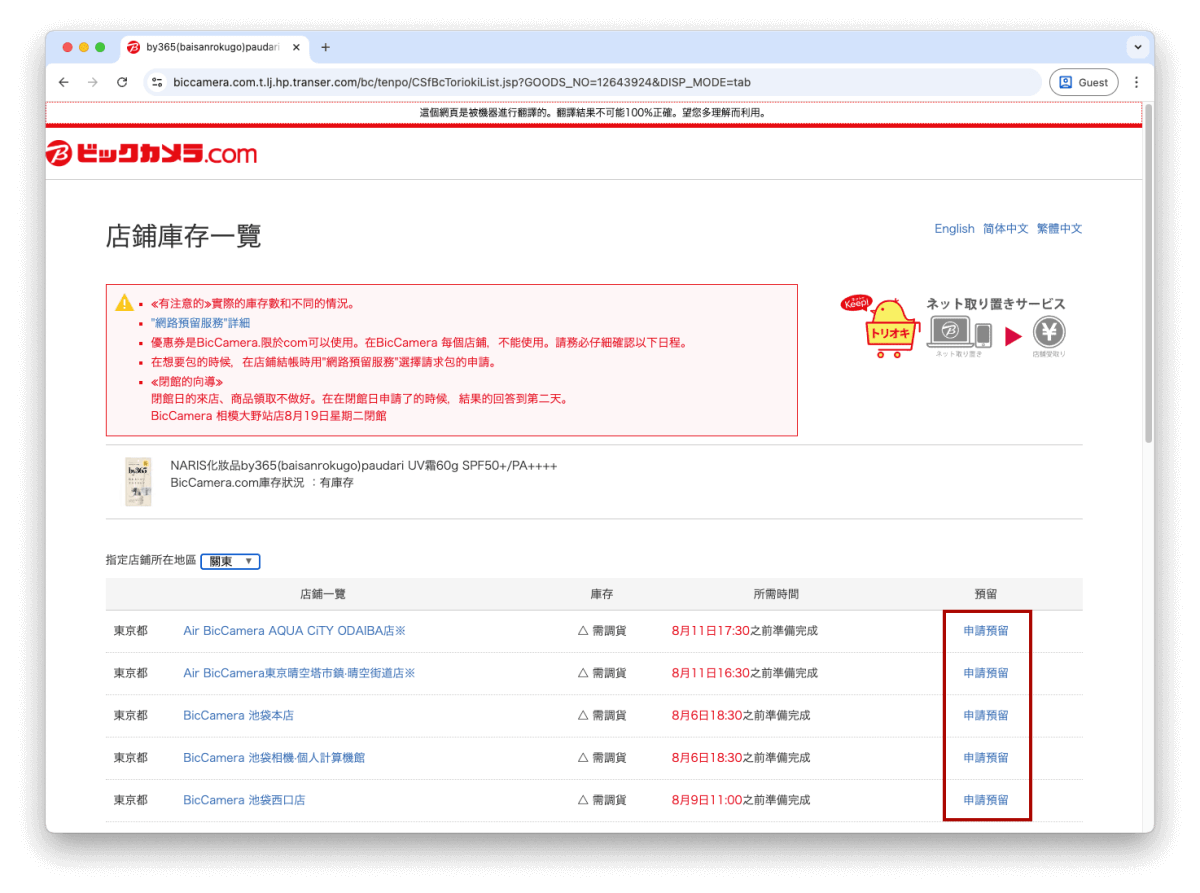1200x893 pixels.
Task: Click 申請預留 for 池袋相機·個人計算機館
Action: [x=986, y=758]
